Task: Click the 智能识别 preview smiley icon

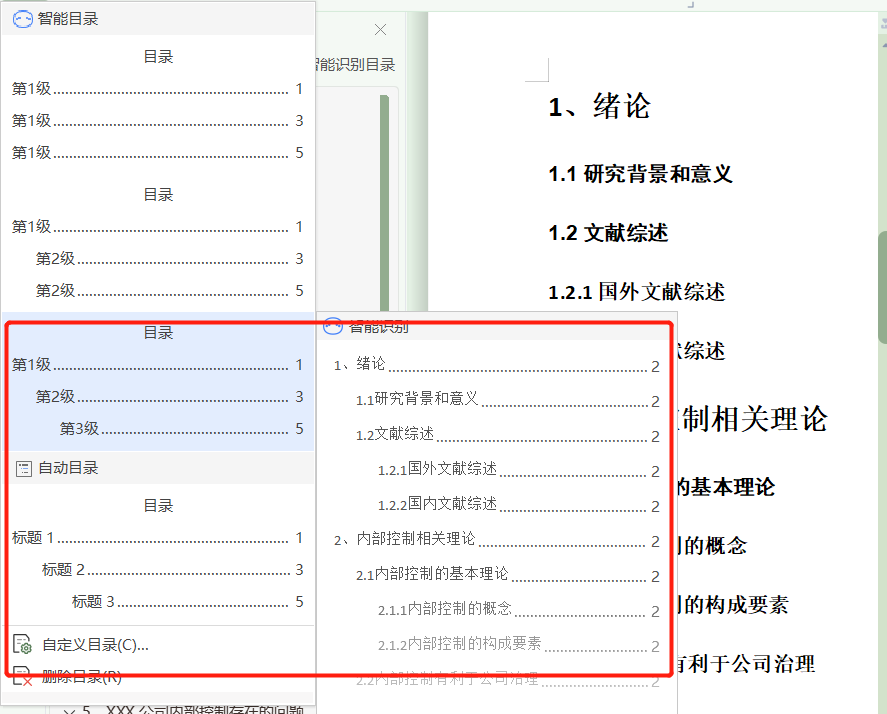Action: (333, 326)
